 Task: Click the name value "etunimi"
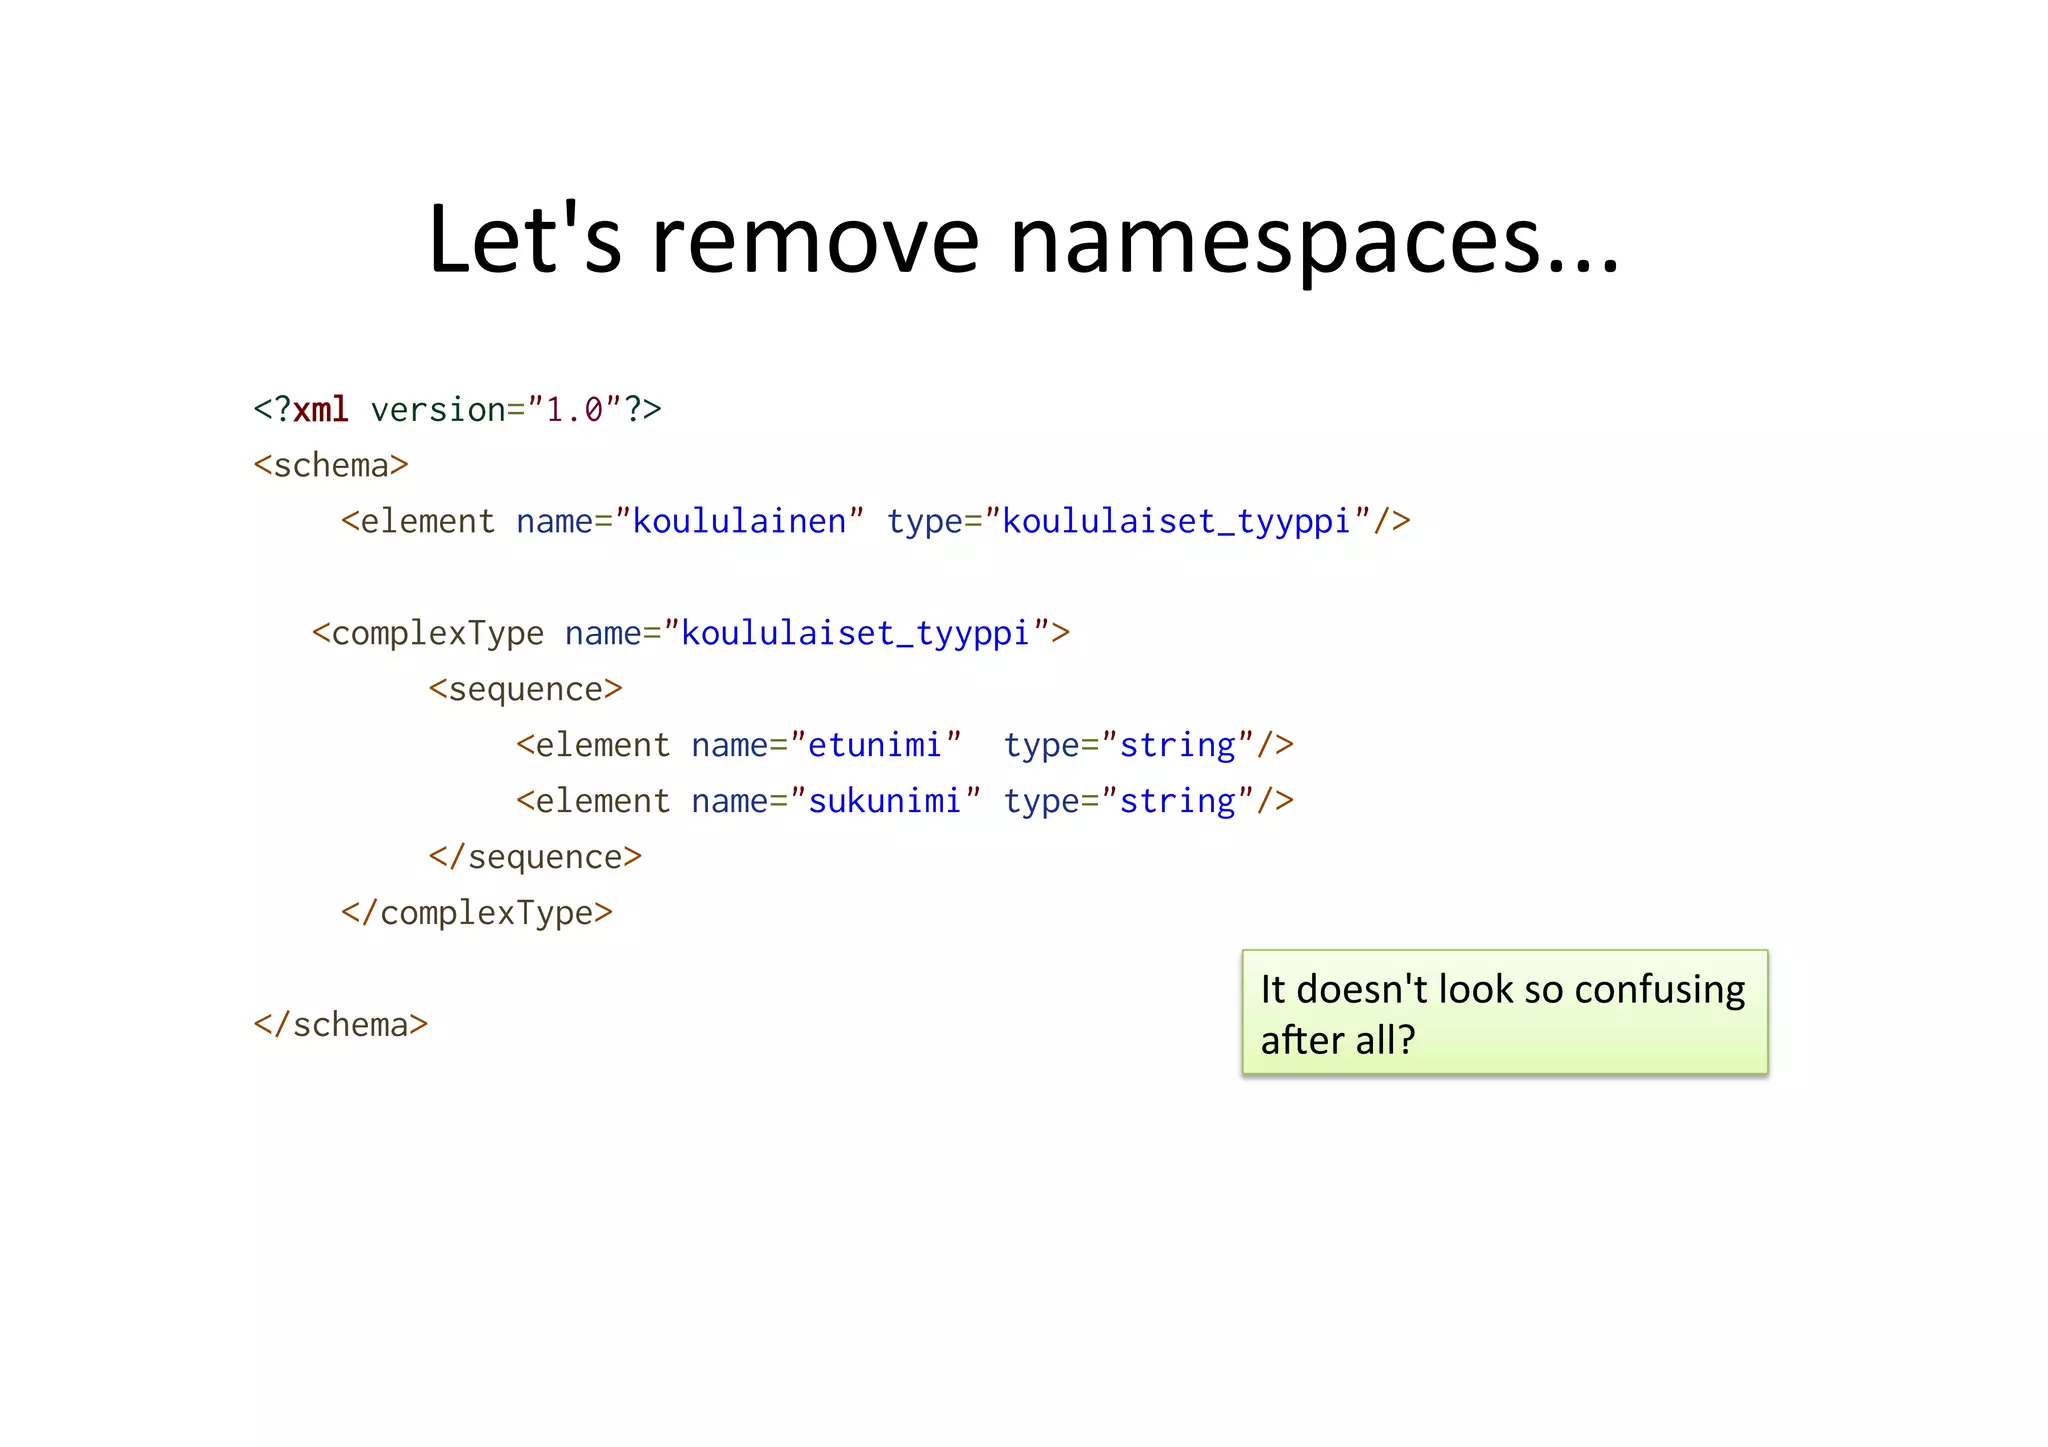coord(875,745)
